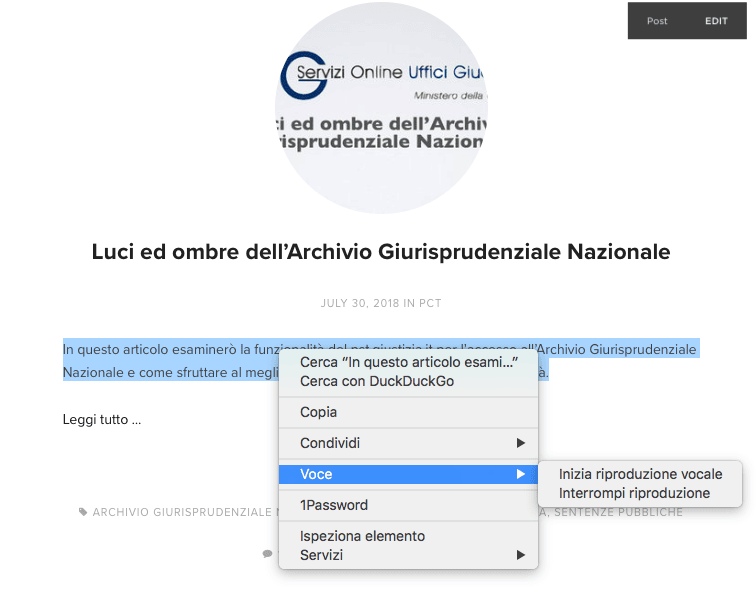Select Ispeziona elemento menu entry

408,536
